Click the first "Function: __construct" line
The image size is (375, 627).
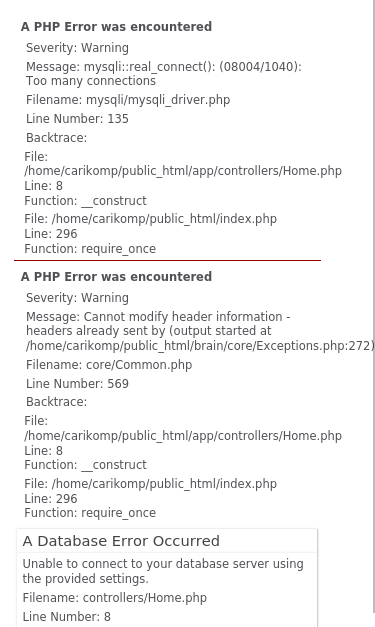point(86,200)
